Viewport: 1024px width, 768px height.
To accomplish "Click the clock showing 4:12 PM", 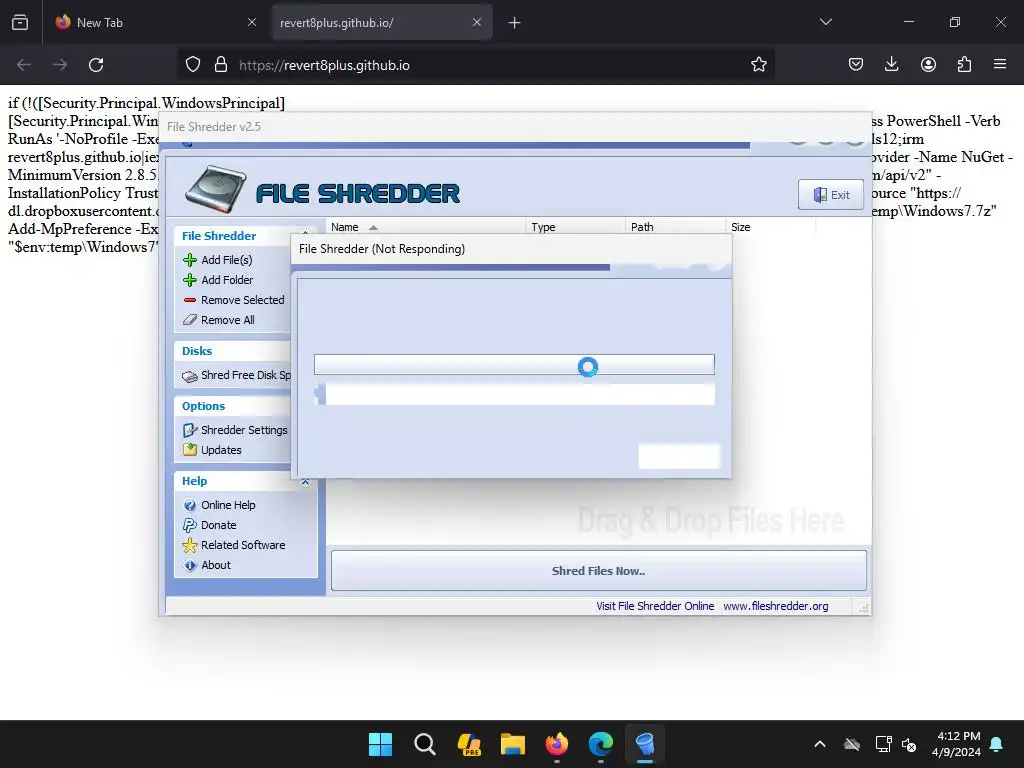I will [x=958, y=735].
